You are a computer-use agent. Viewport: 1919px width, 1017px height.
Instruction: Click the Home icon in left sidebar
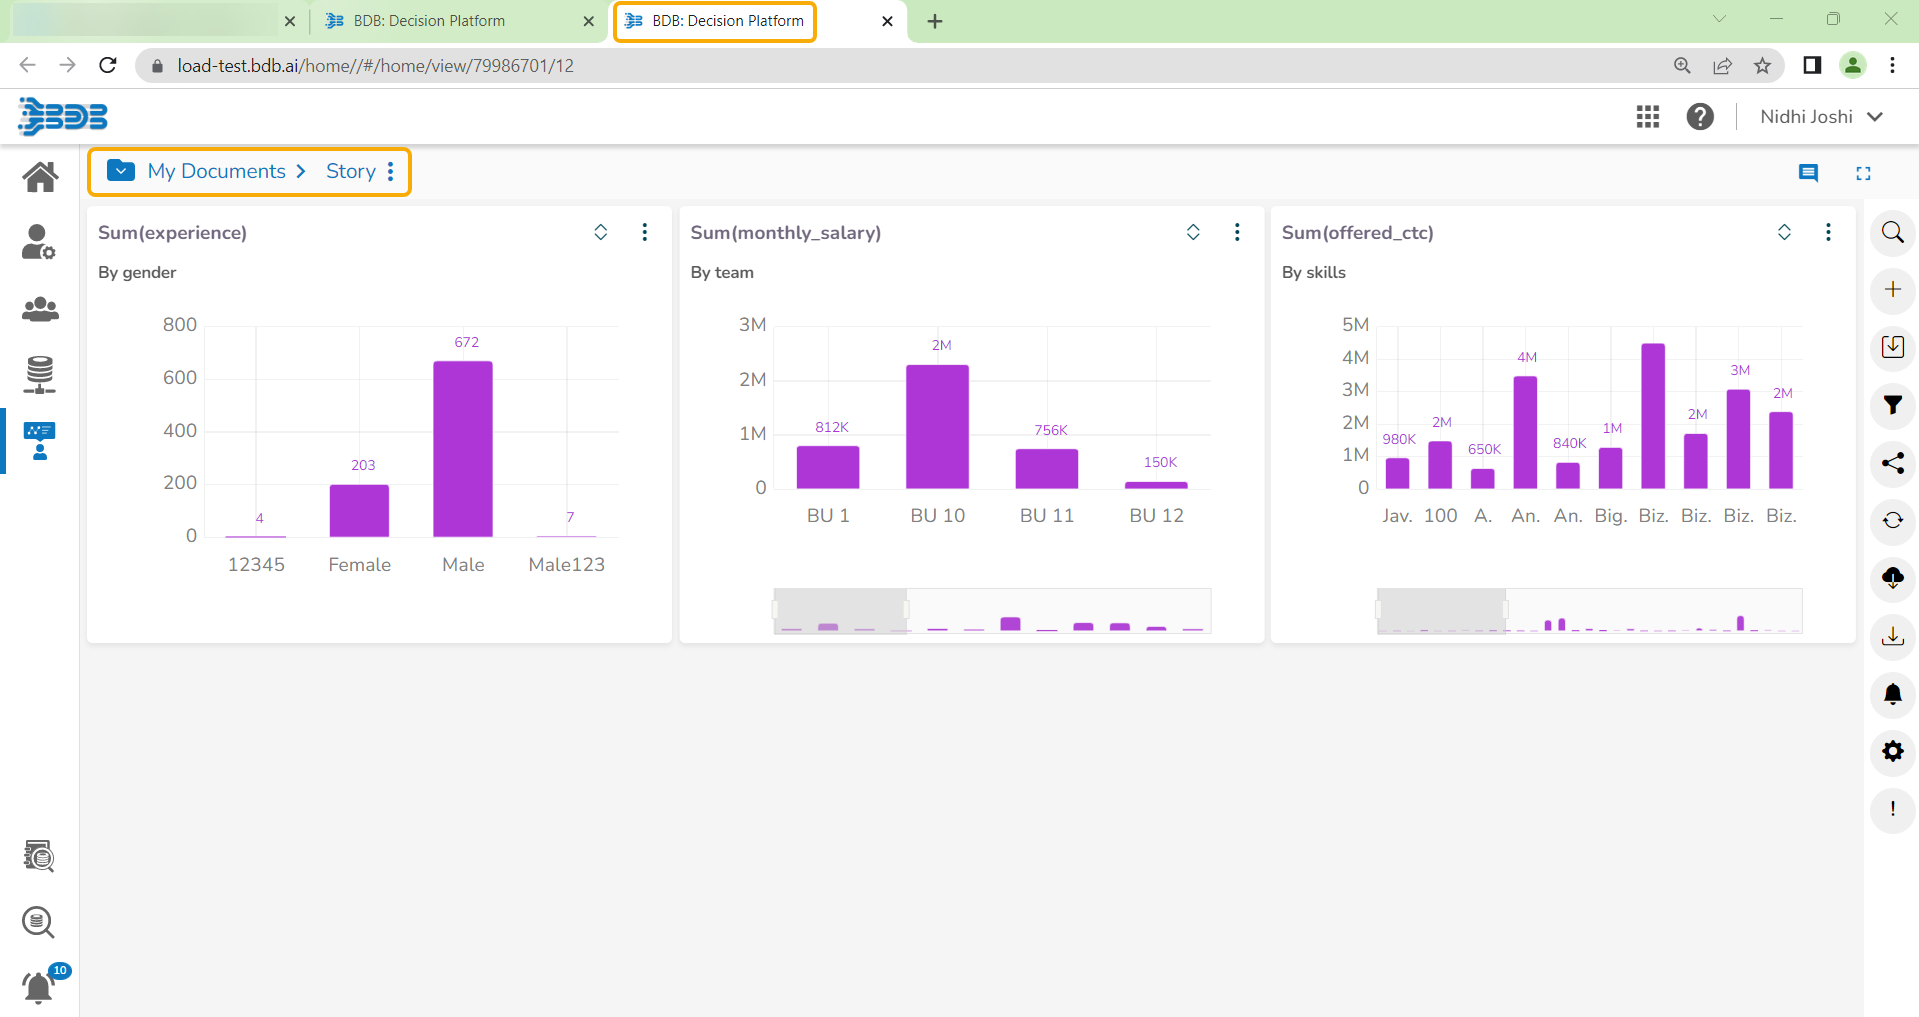[40, 177]
